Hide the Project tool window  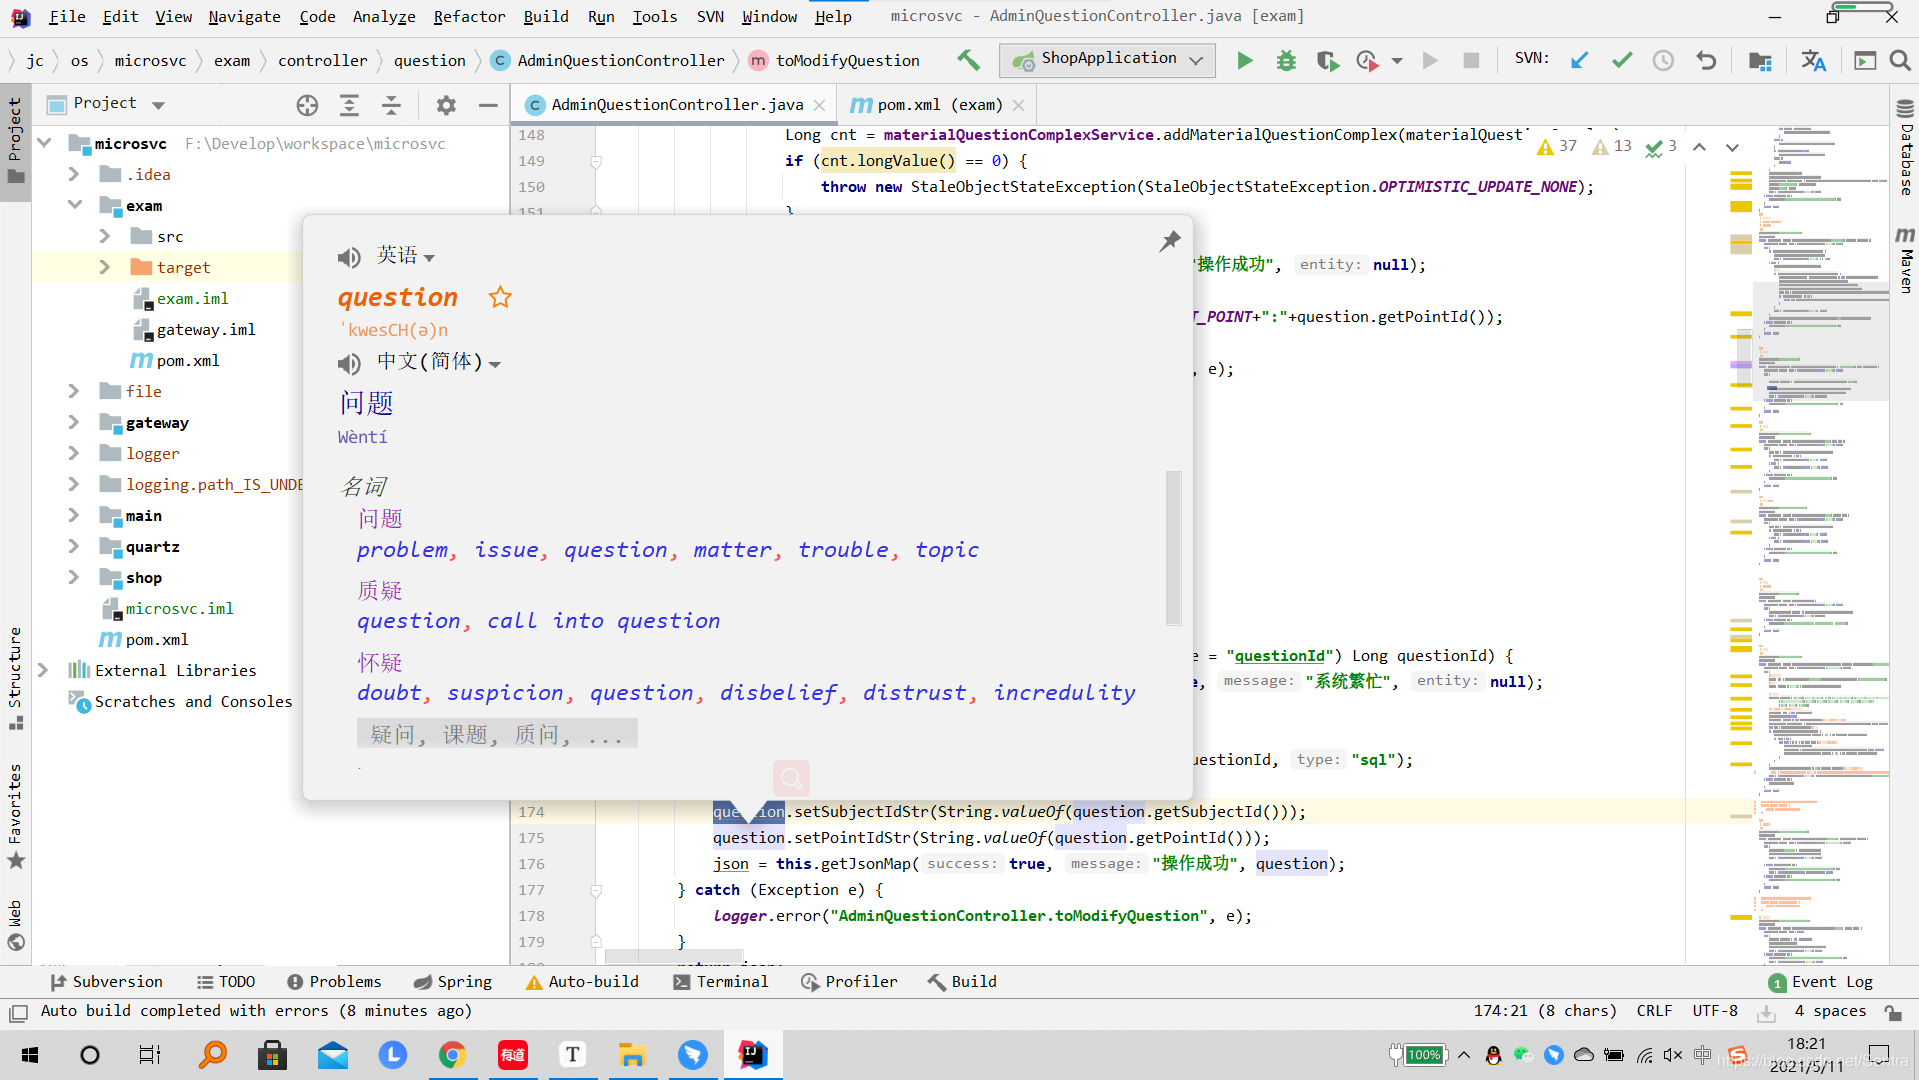pos(488,104)
